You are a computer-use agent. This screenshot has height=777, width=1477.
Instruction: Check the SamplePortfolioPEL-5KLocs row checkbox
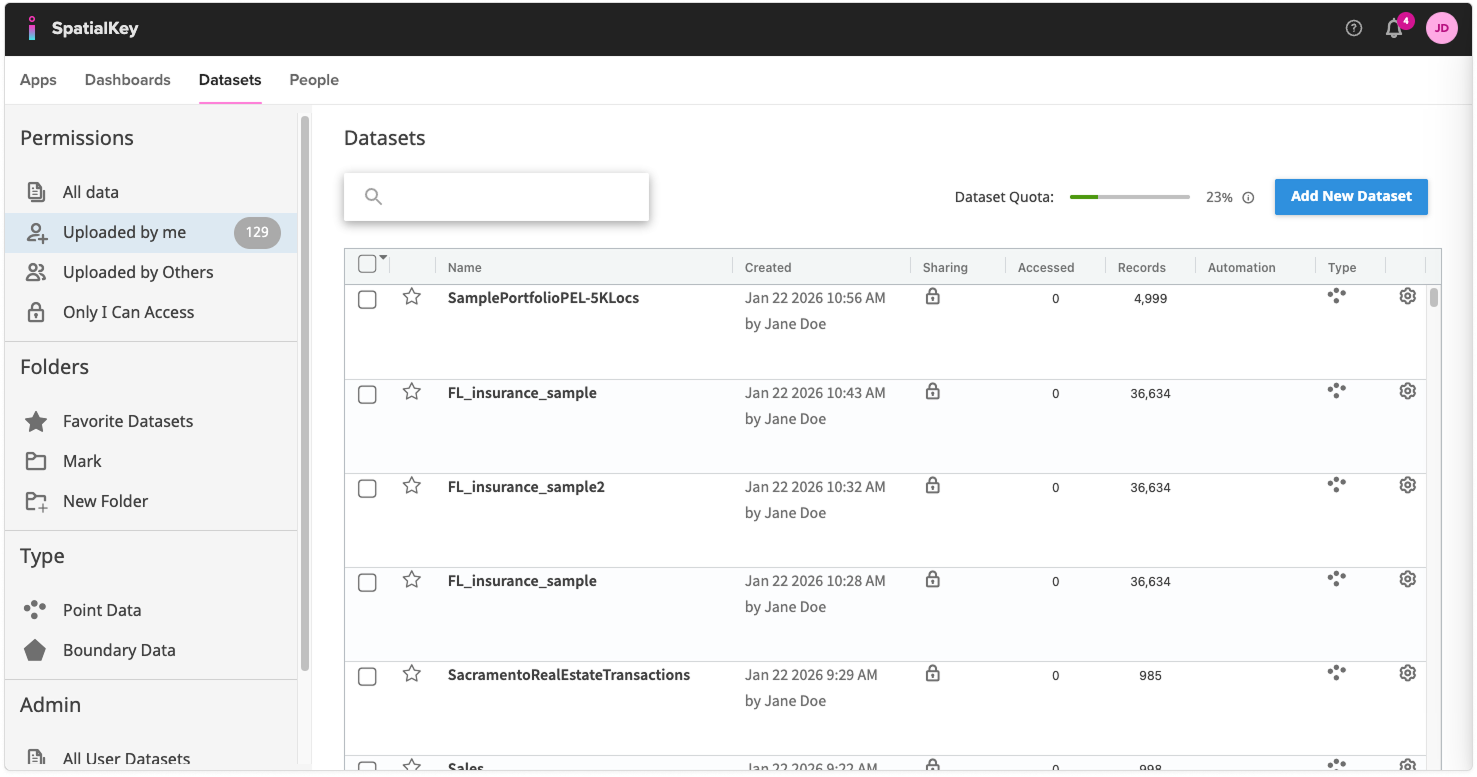click(367, 300)
